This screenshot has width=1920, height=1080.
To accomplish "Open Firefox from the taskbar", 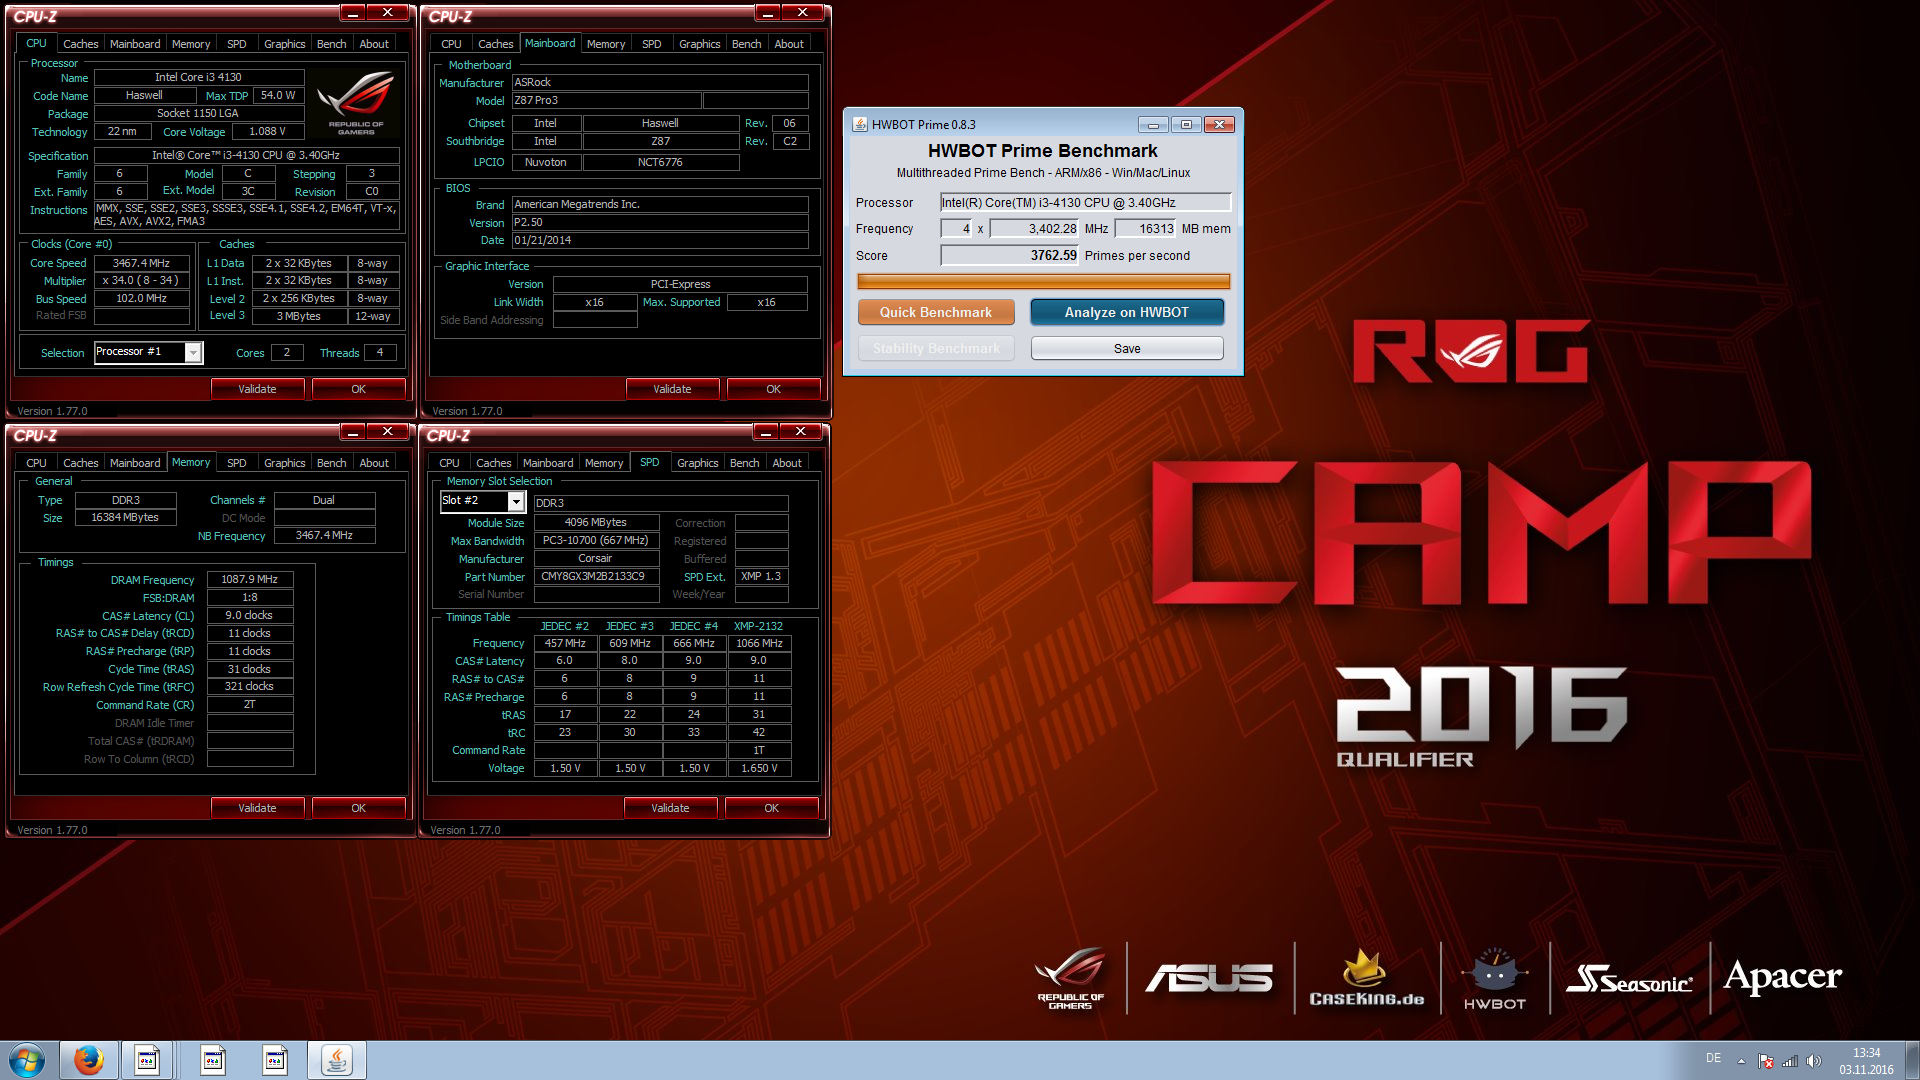I will coord(88,1060).
